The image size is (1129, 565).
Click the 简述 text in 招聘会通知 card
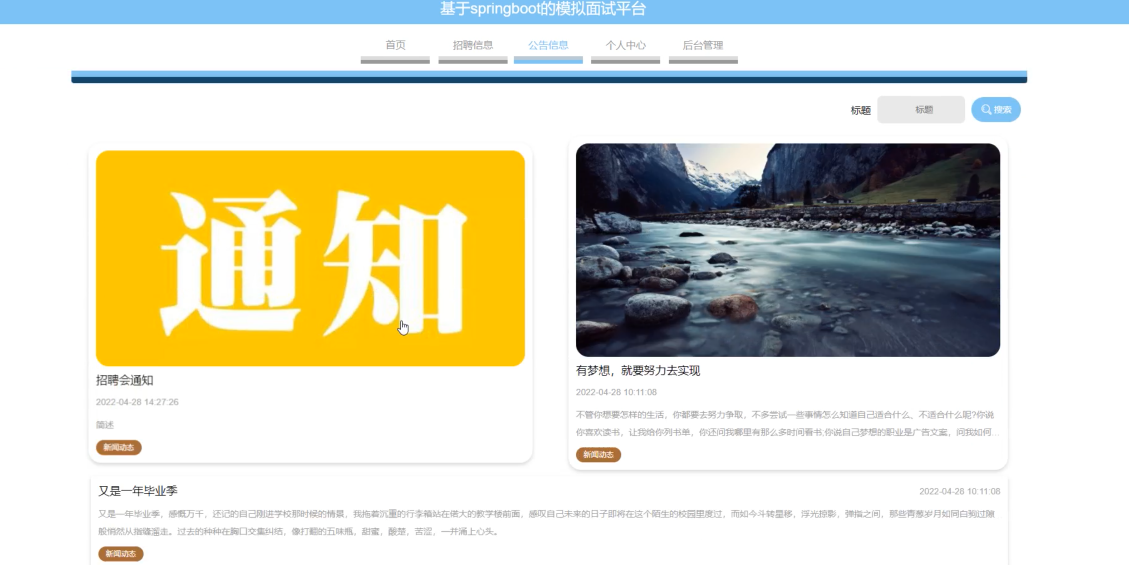(105, 425)
